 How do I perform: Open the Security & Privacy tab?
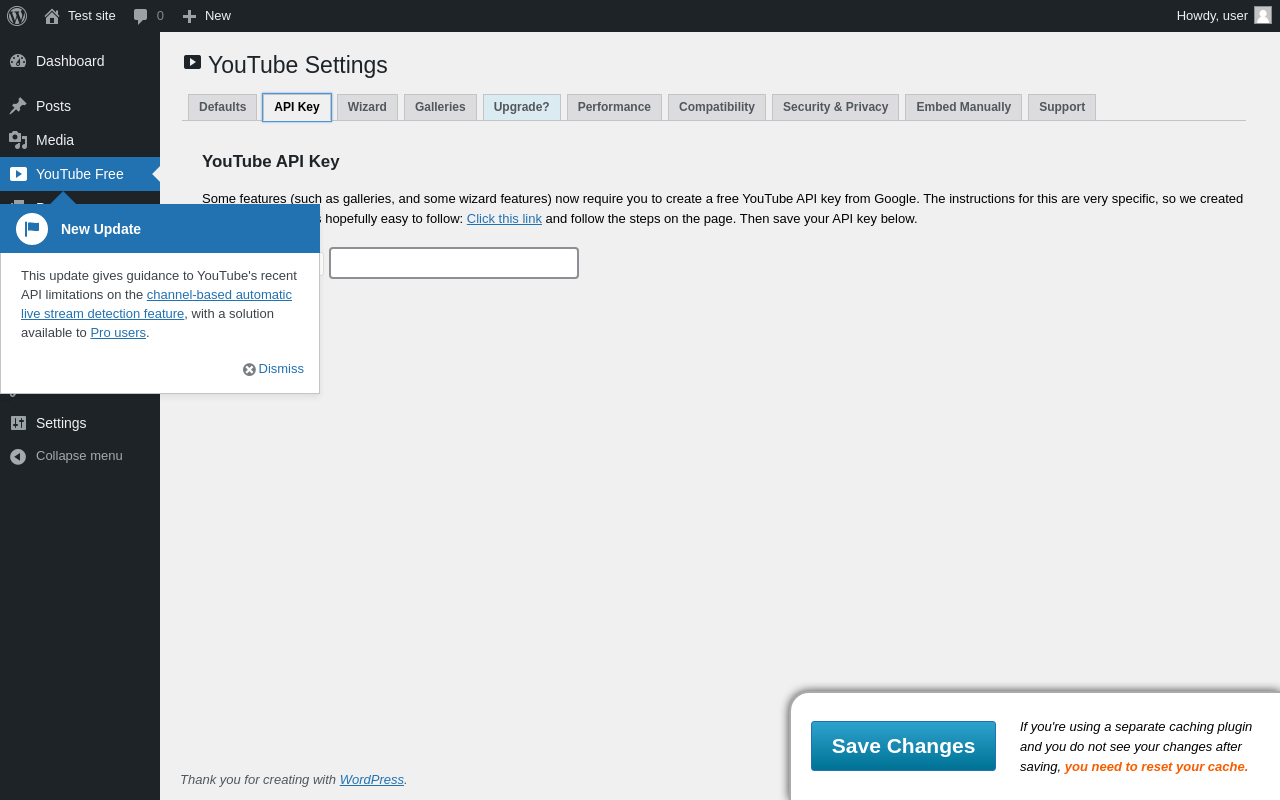tap(835, 107)
